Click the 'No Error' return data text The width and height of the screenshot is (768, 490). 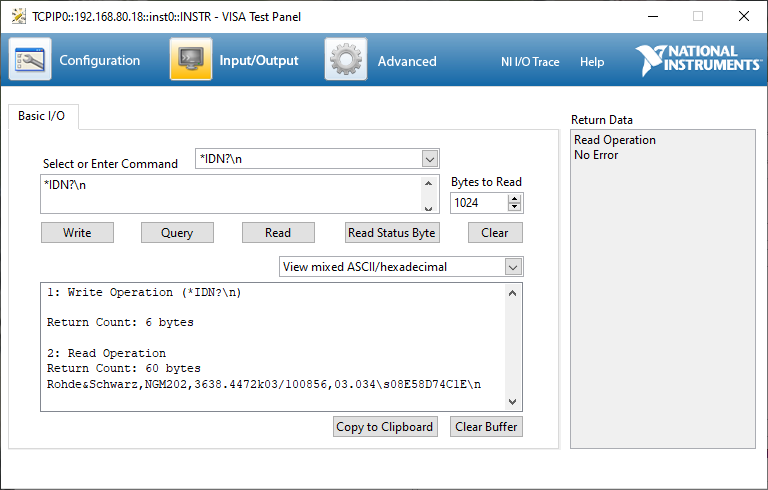pos(596,155)
